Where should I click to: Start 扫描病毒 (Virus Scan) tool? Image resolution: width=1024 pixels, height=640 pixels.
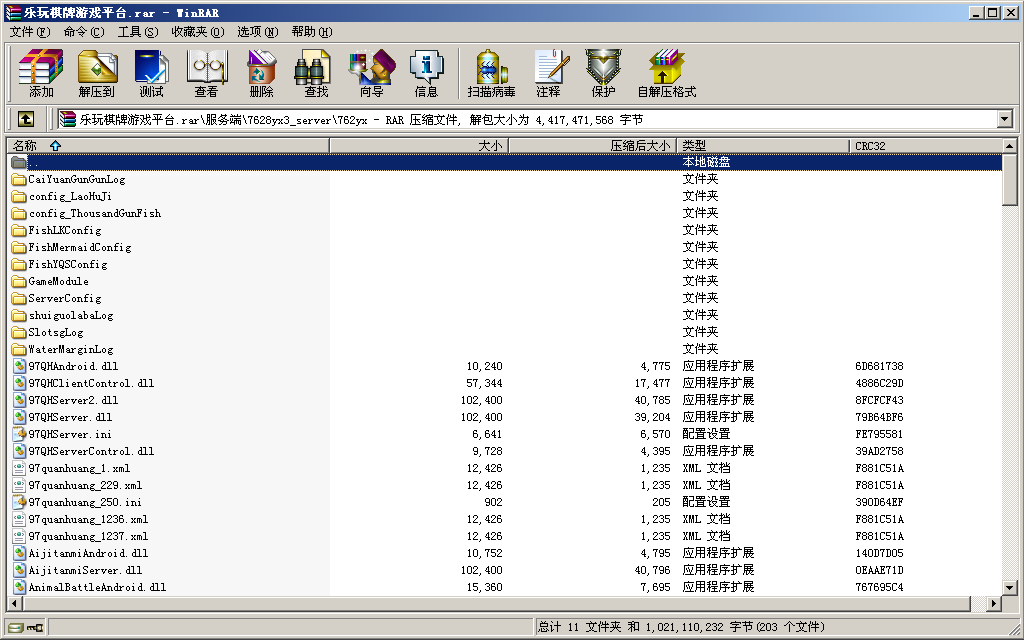coord(491,73)
